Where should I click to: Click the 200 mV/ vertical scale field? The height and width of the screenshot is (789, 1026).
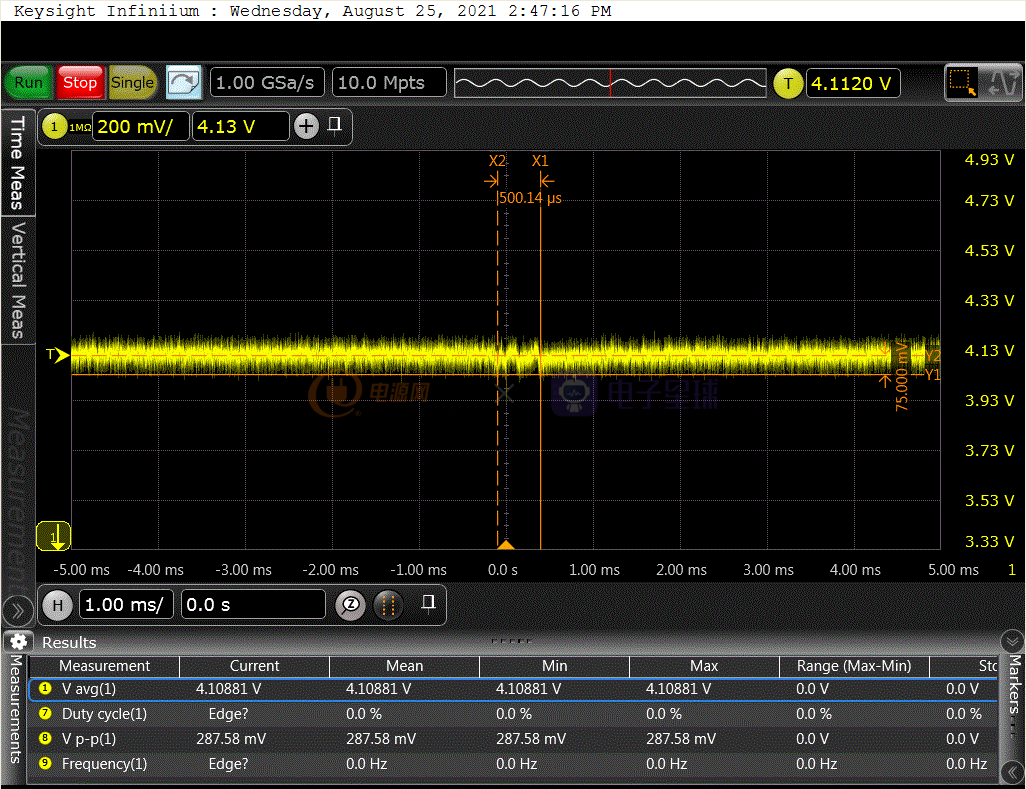[141, 126]
